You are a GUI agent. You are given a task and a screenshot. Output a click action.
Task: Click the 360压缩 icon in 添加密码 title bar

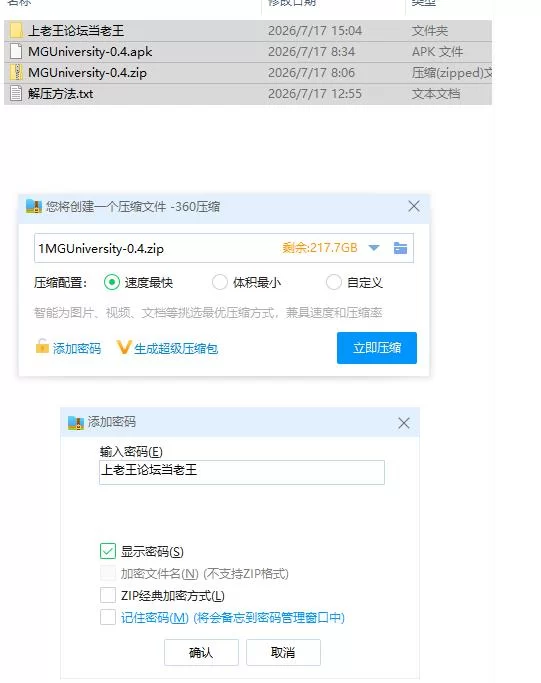click(x=76, y=423)
